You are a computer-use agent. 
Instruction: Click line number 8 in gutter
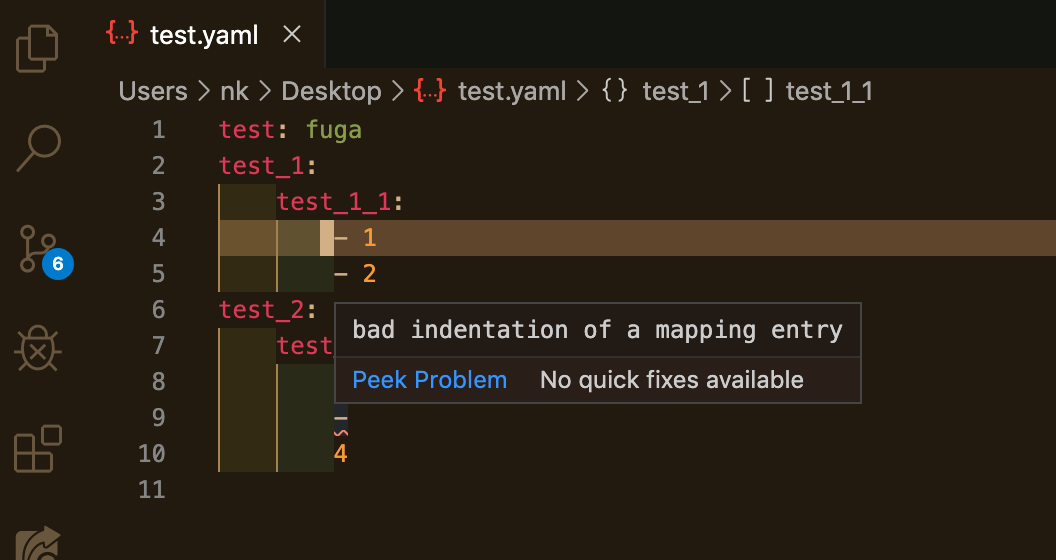coord(158,382)
